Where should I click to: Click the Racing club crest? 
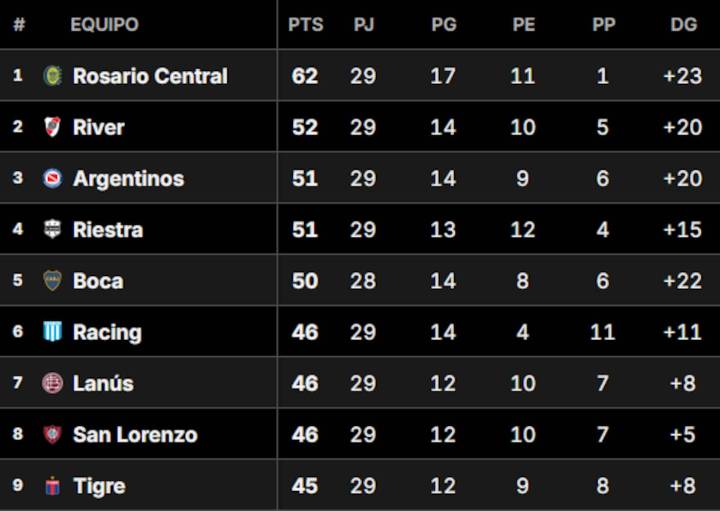(x=52, y=332)
